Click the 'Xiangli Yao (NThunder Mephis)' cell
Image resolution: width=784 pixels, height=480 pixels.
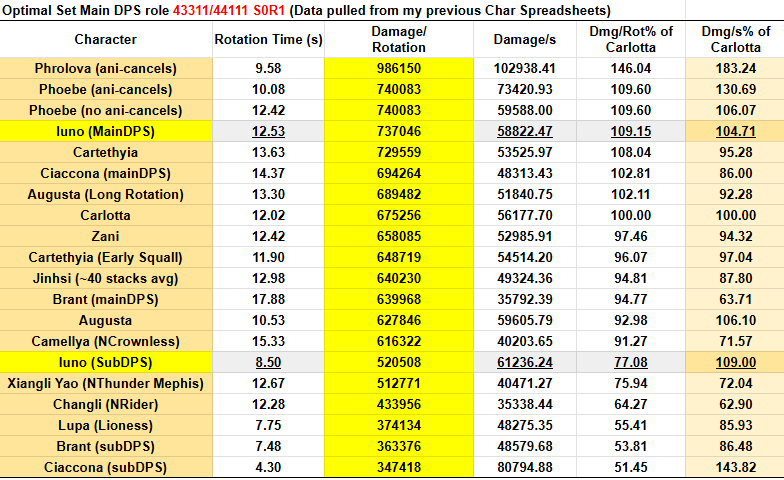pyautogui.click(x=106, y=384)
